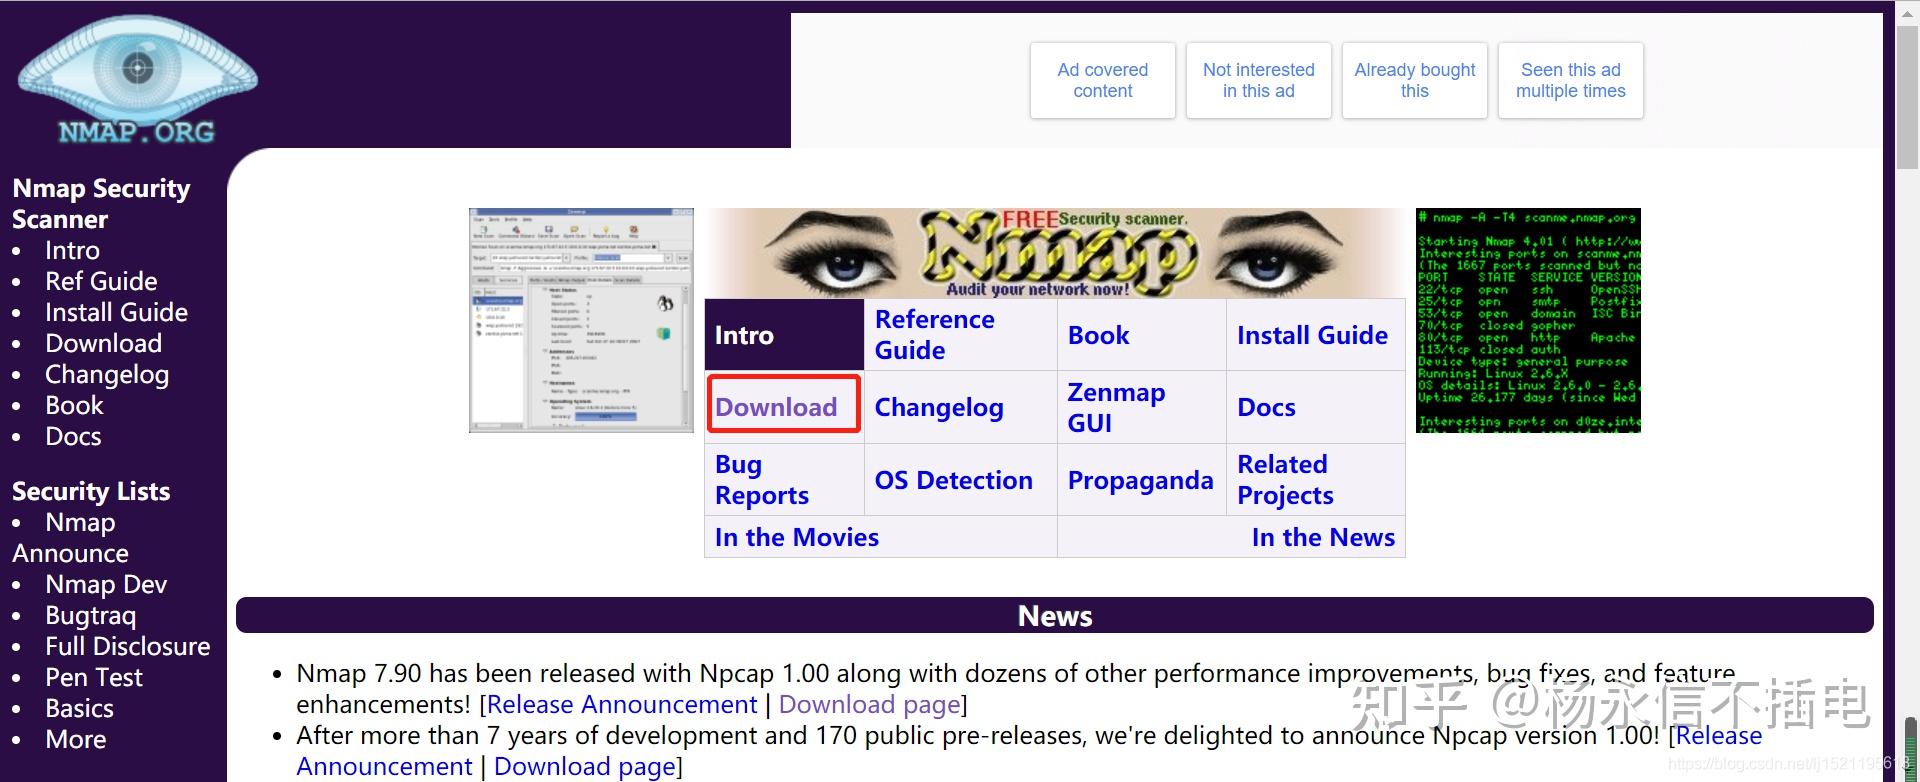Open Changelog in left sidebar
Viewport: 1920px width, 782px height.
107,374
